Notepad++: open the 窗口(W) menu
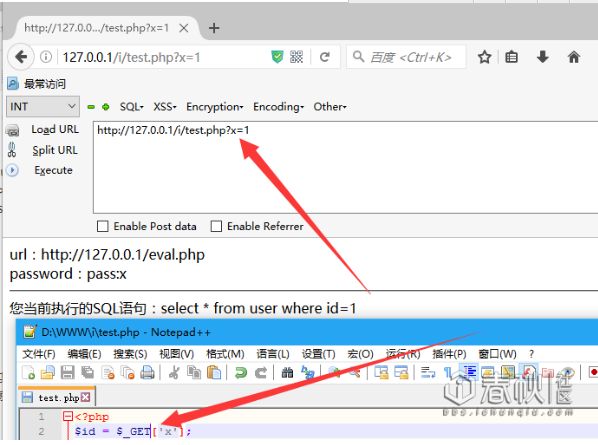Screen dimensions: 598x445 (x=497, y=354)
